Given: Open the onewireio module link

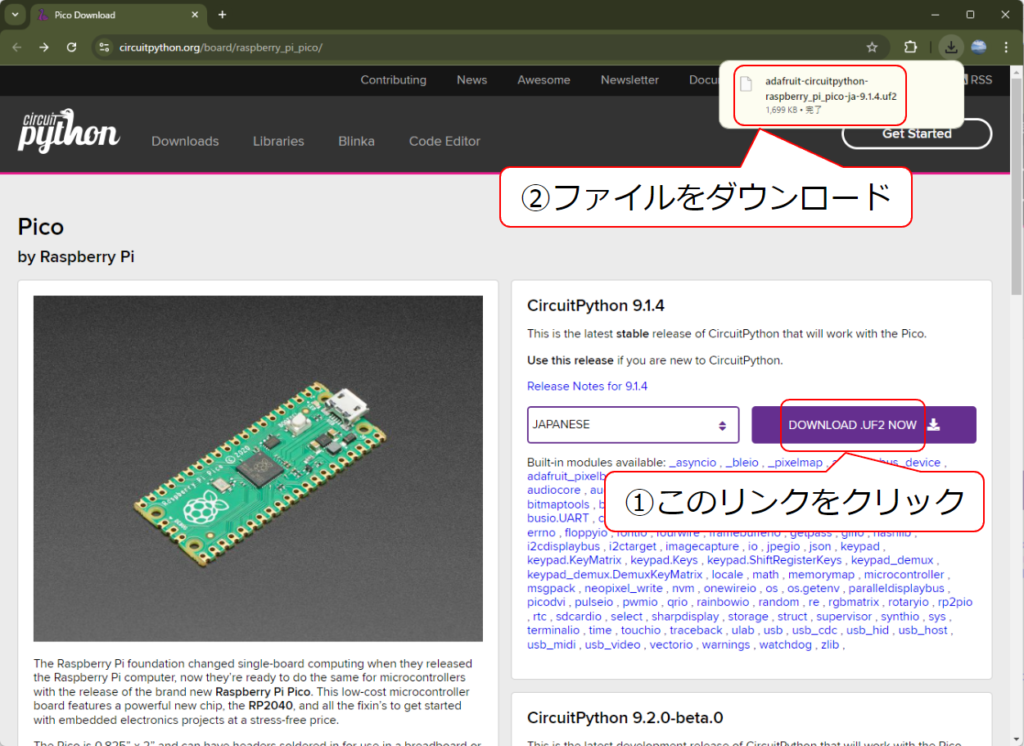Looking at the screenshot, I should point(729,589).
